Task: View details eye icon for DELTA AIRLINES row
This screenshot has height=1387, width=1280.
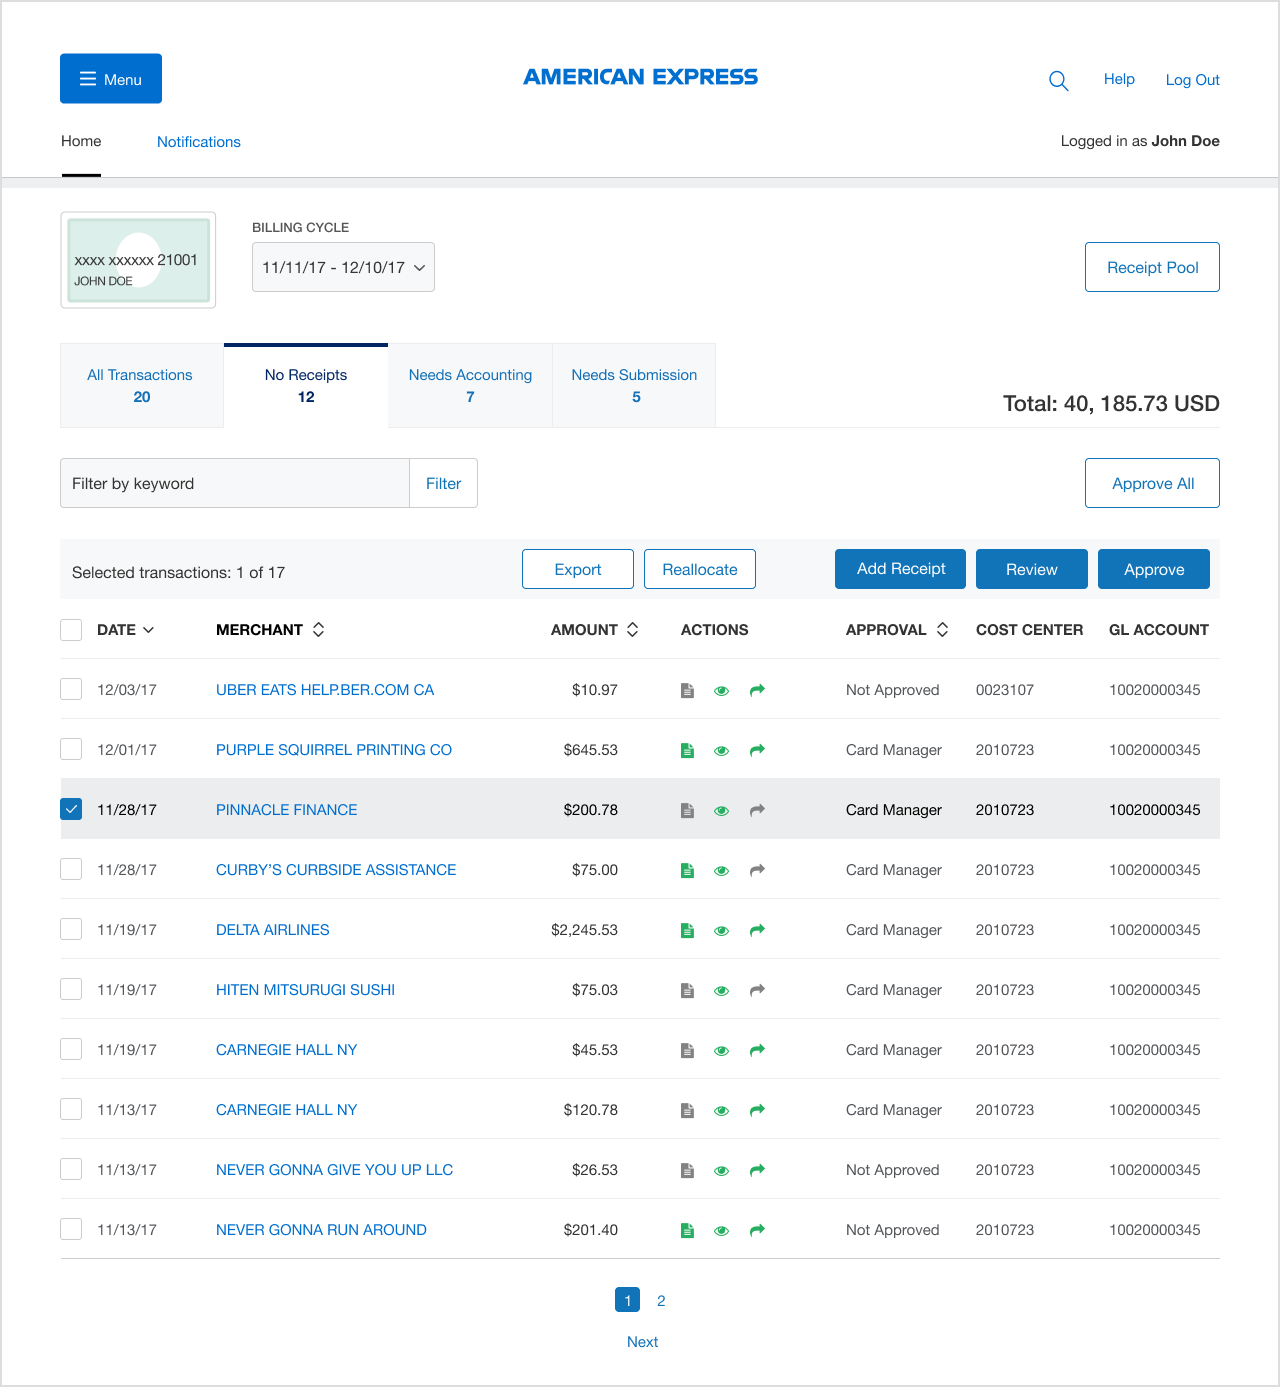Action: [x=721, y=931]
